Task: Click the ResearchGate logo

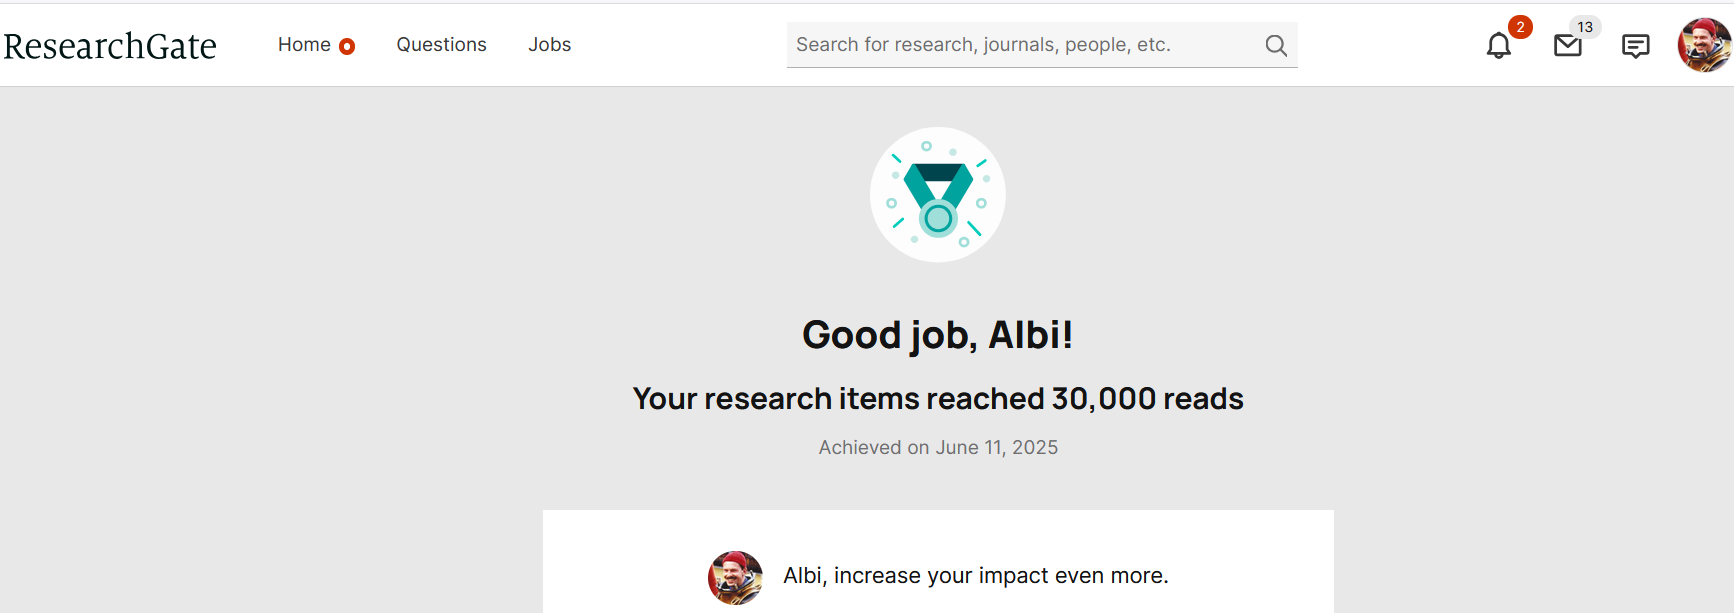Action: [x=110, y=46]
